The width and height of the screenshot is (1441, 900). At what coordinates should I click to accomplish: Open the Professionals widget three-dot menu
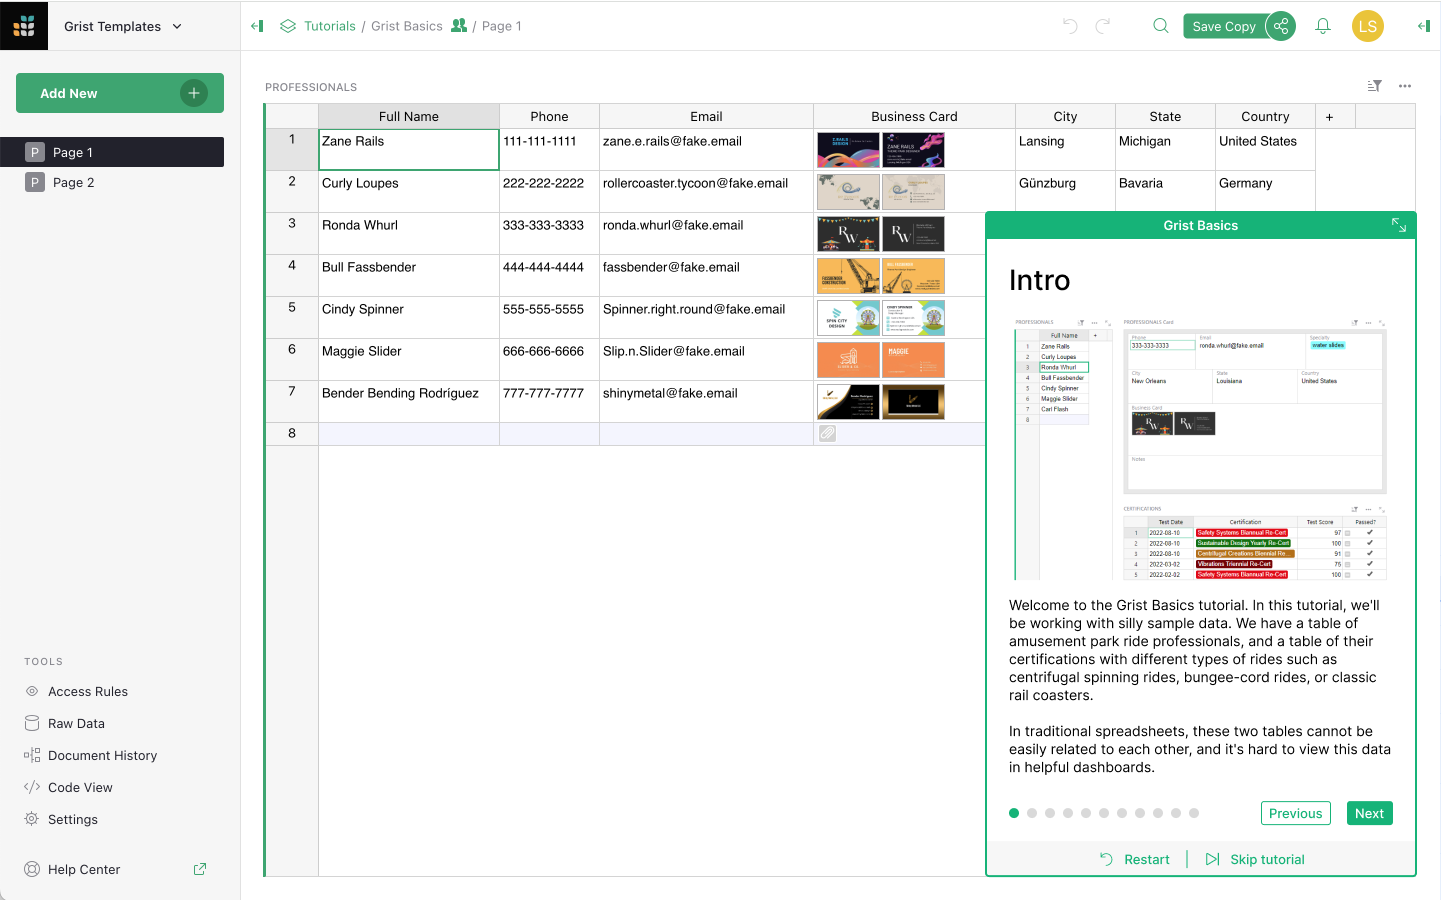[1405, 86]
